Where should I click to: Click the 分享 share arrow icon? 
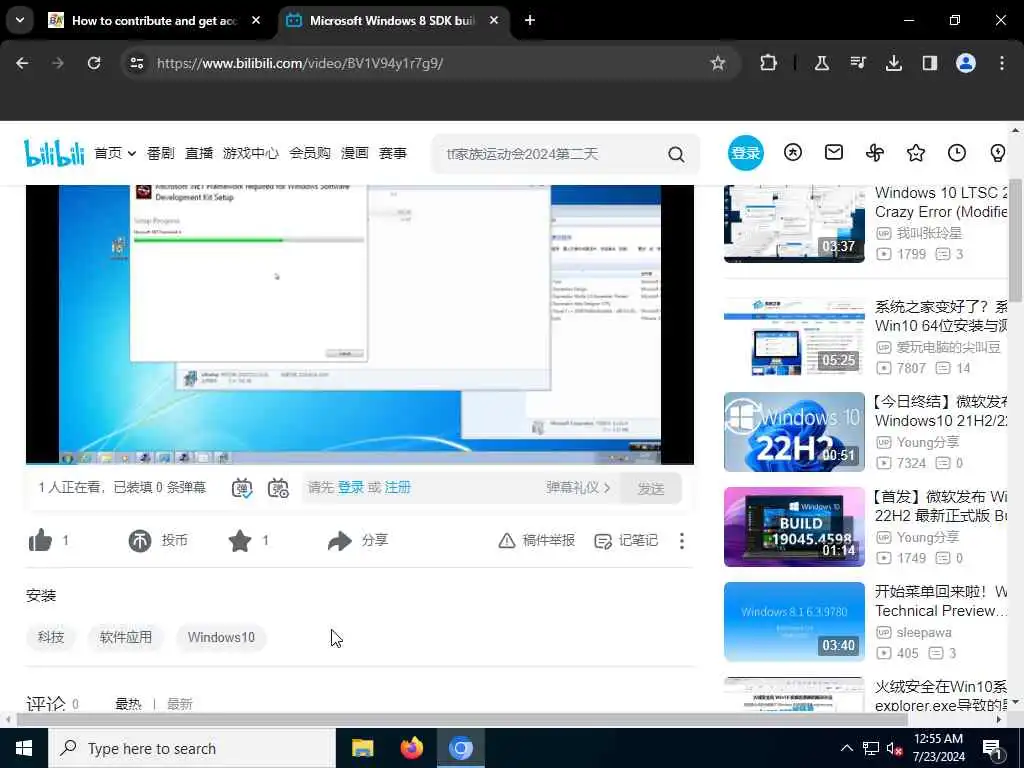[340, 541]
